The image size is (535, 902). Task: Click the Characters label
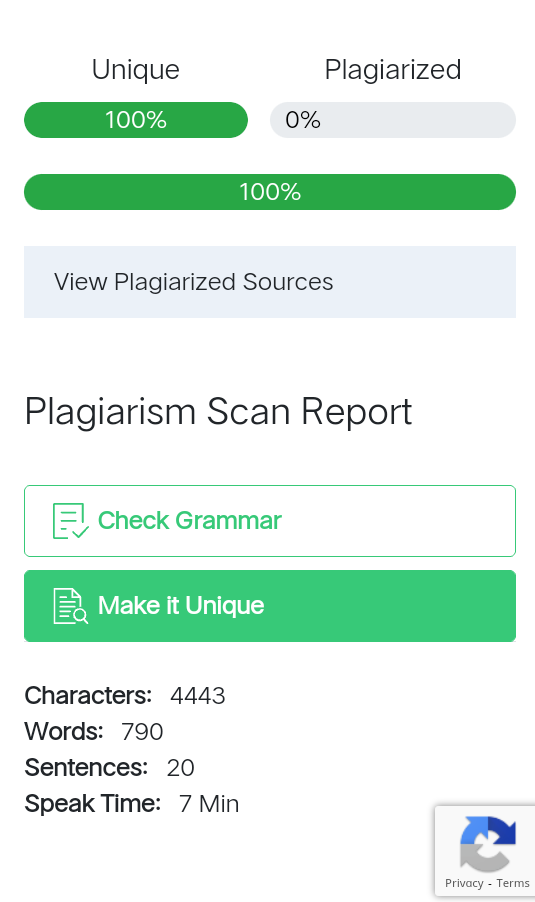click(x=88, y=696)
